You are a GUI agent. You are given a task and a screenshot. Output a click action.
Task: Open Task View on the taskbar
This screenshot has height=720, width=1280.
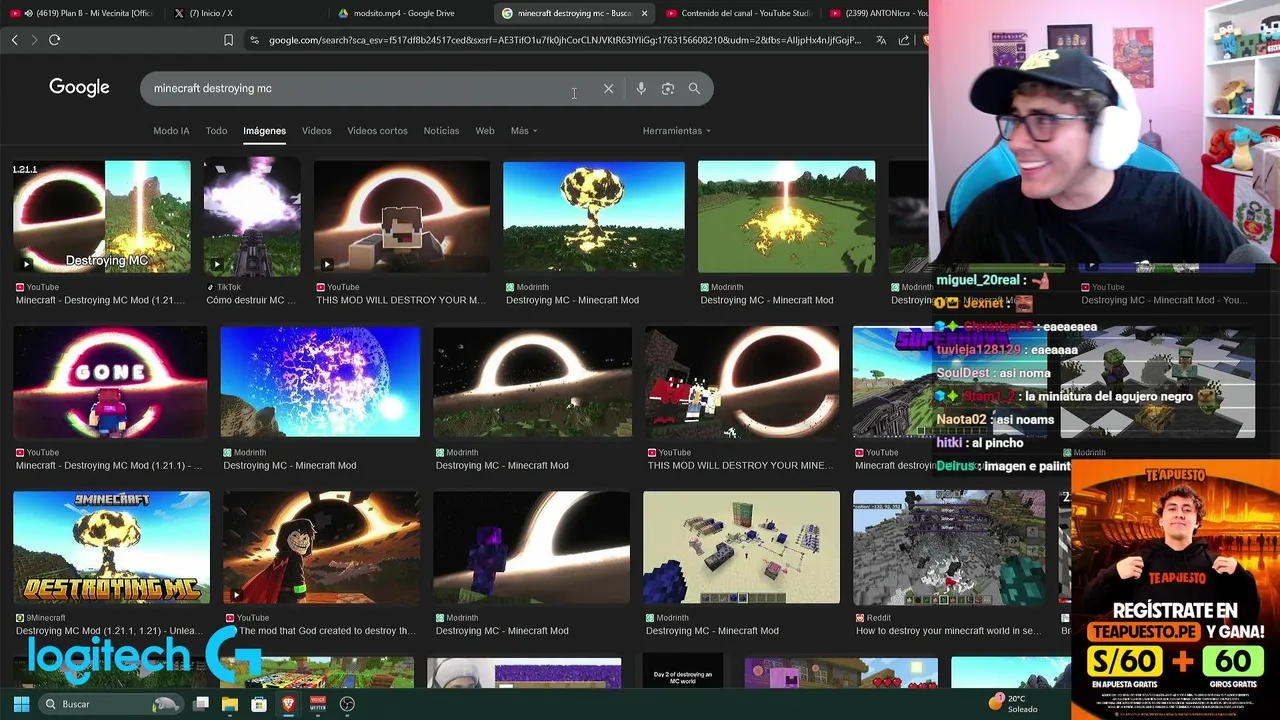click(x=201, y=704)
